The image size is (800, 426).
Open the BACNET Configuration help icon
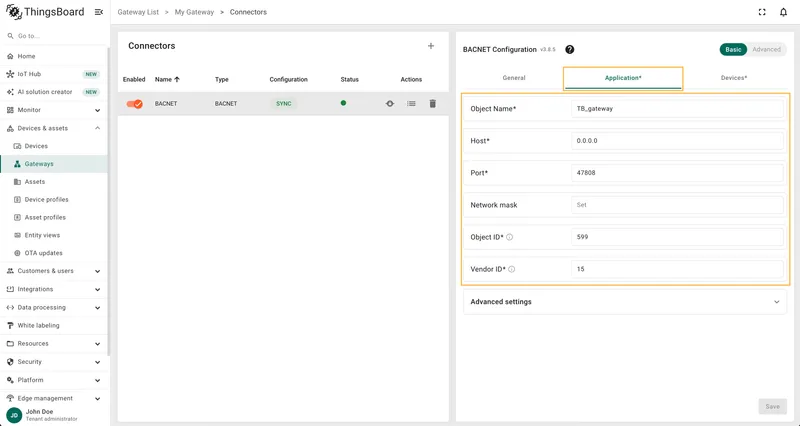pos(570,49)
